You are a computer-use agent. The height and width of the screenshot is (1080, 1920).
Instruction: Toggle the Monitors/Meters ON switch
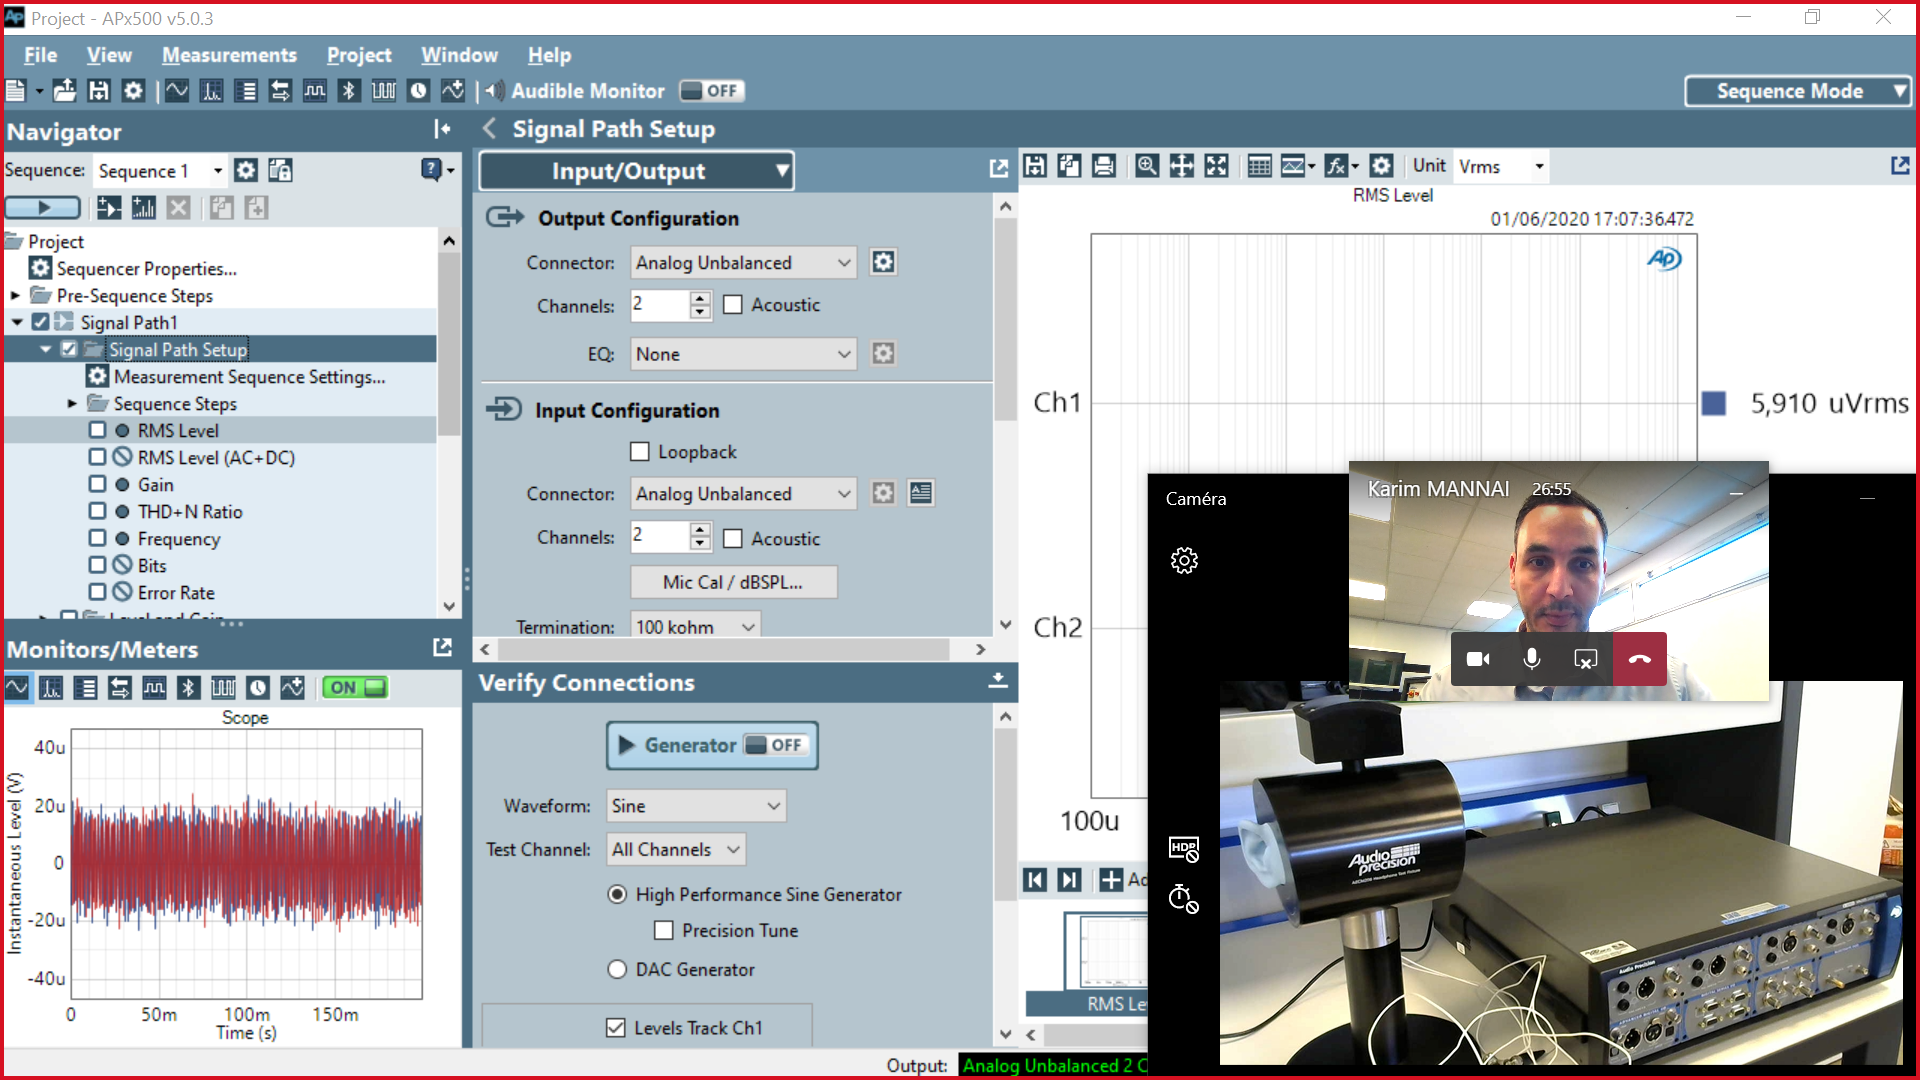click(355, 688)
